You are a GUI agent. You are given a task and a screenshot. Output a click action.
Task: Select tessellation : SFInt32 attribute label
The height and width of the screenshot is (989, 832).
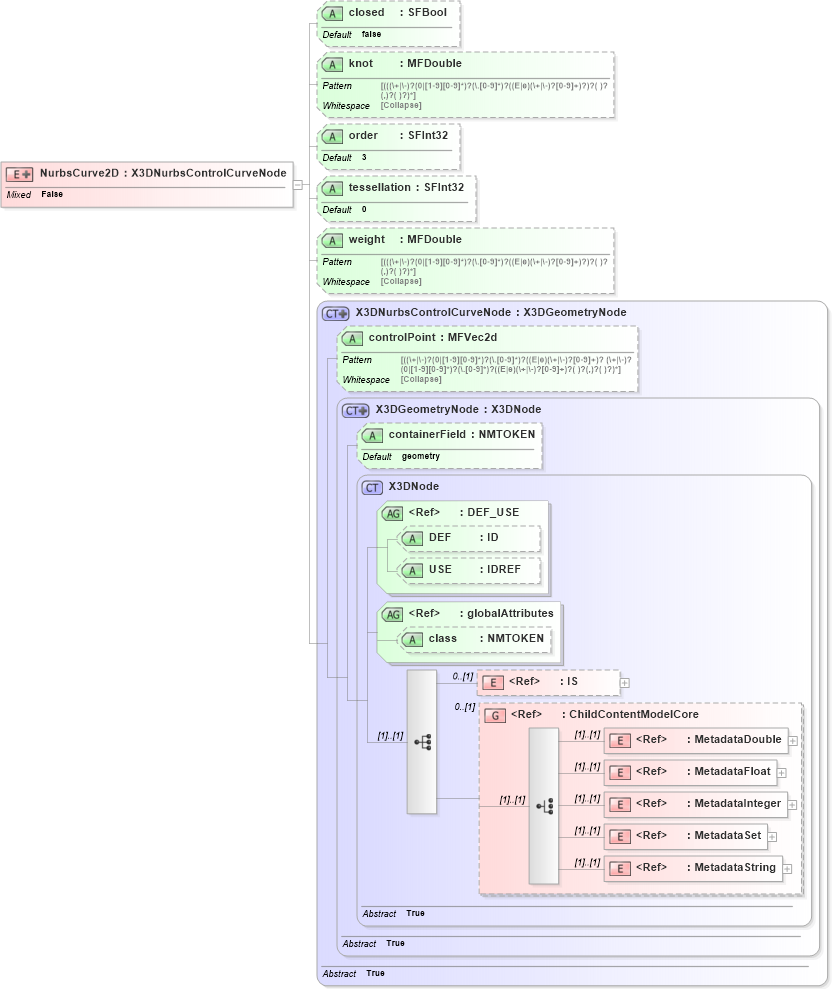[x=406, y=187]
